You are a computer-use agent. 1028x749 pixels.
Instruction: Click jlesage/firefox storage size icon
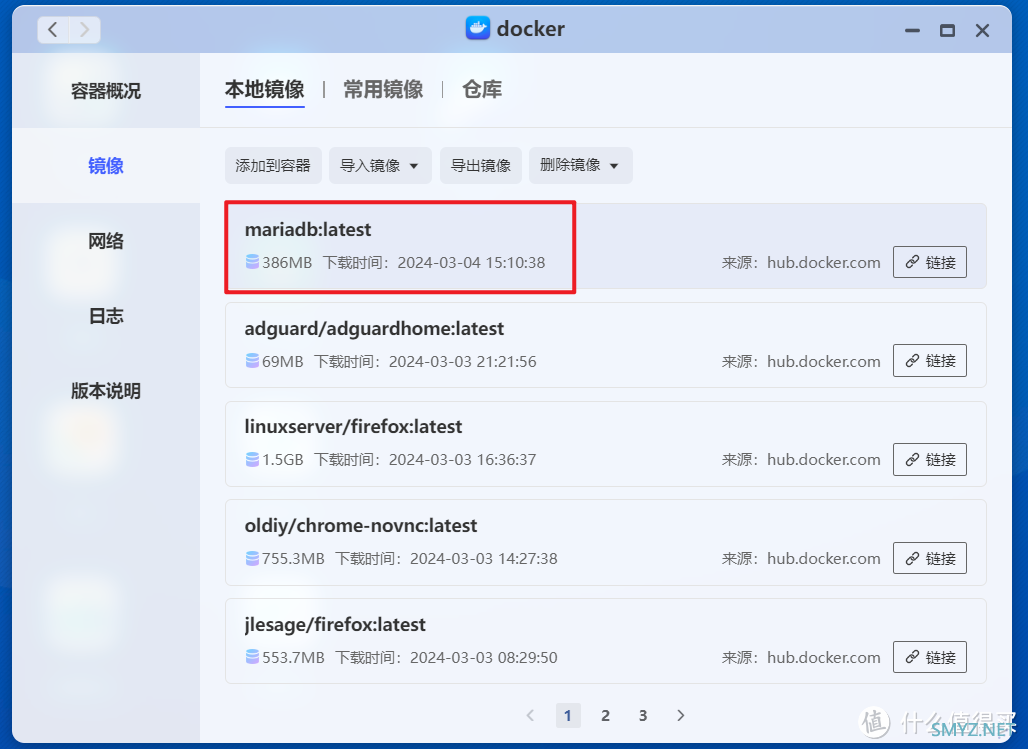point(252,657)
